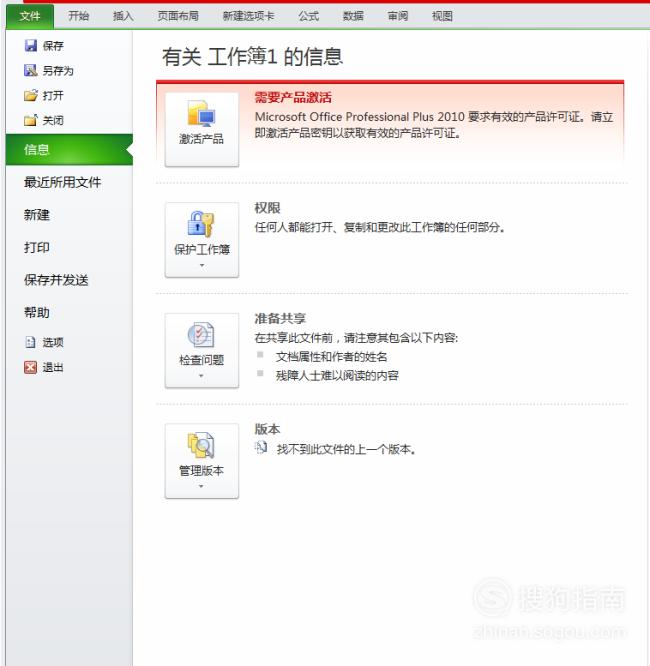Click the Activate Product computer icon
The image size is (650, 666).
[201, 113]
